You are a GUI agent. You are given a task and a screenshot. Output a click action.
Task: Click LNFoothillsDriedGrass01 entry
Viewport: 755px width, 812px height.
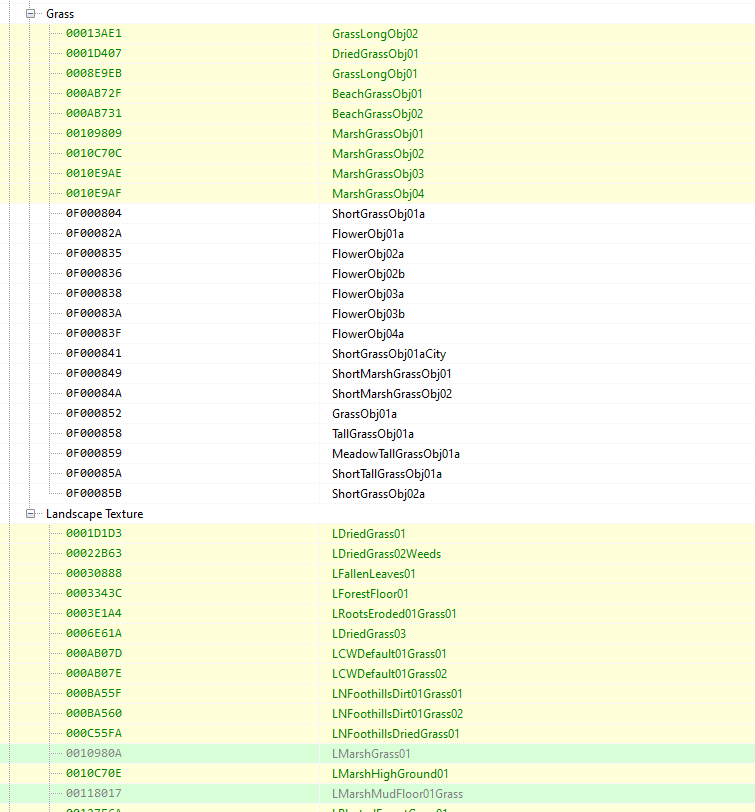tap(396, 734)
